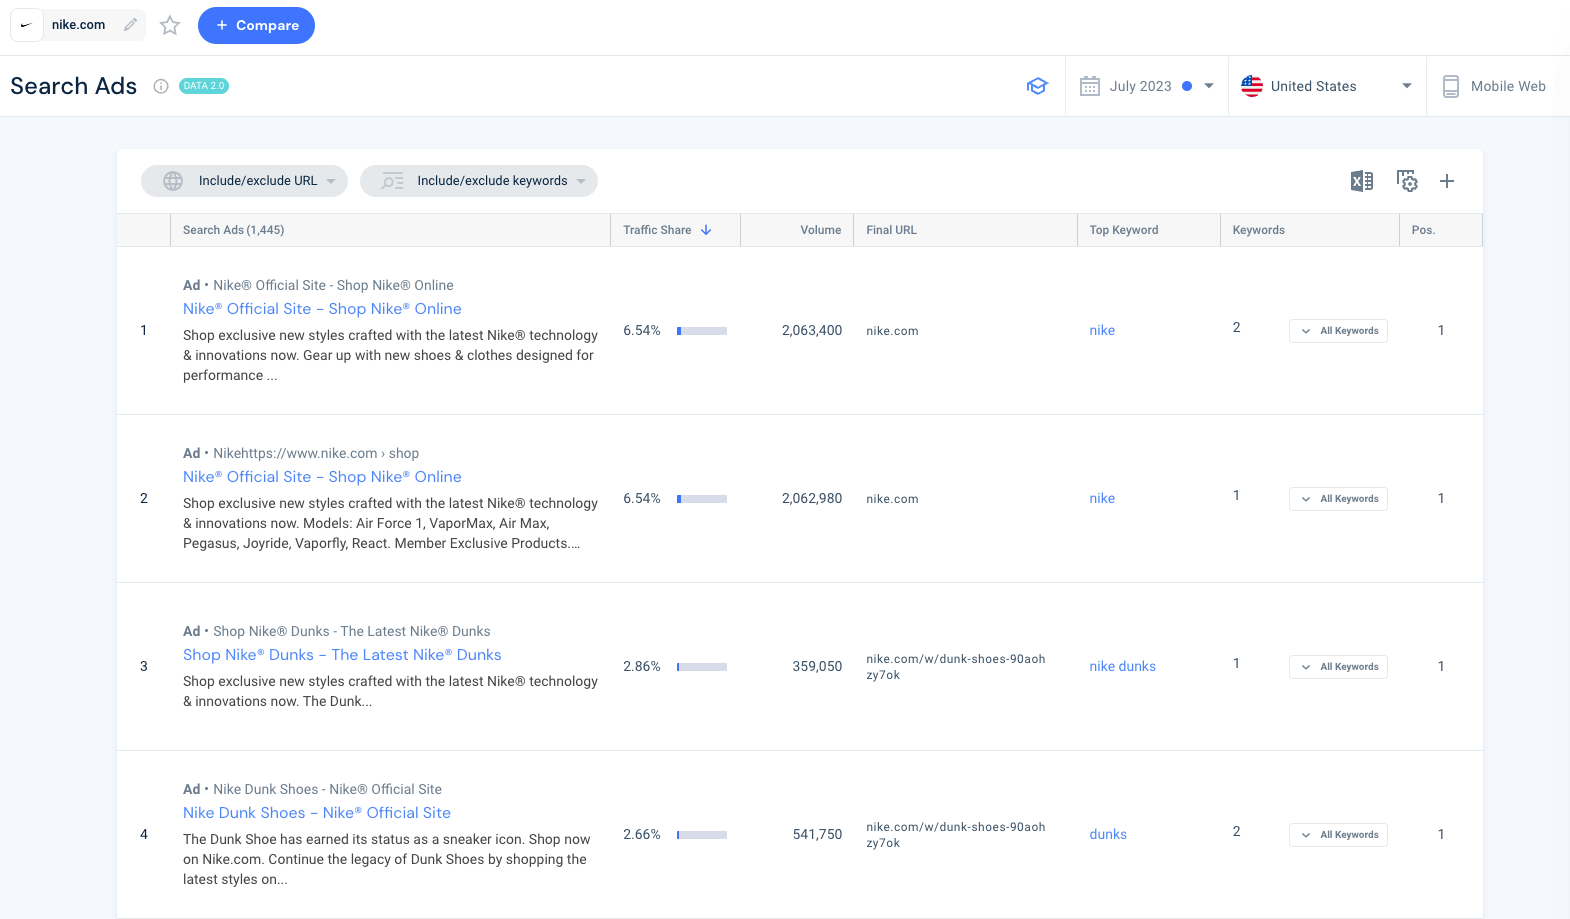Open the 'Nike Dunk Shoes – Nike® Official Site' ad title

coord(317,813)
